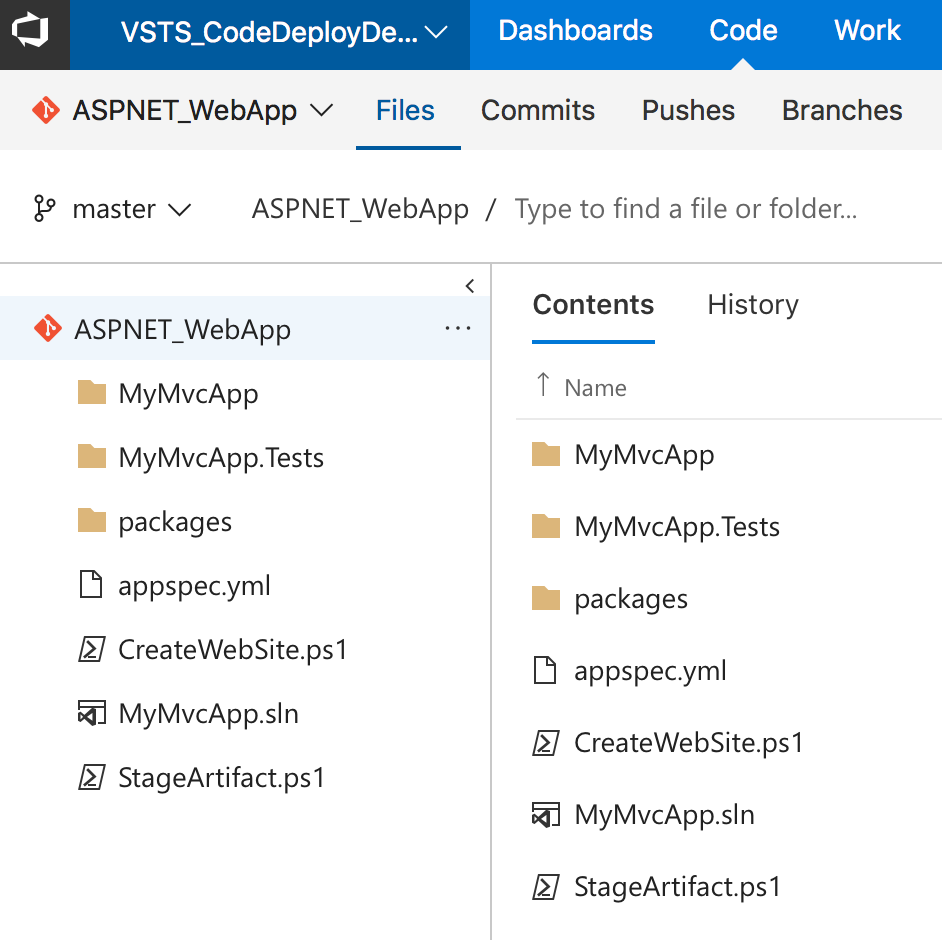This screenshot has height=940, width=942.
Task: Open the Work hub
Action: pyautogui.click(x=867, y=31)
